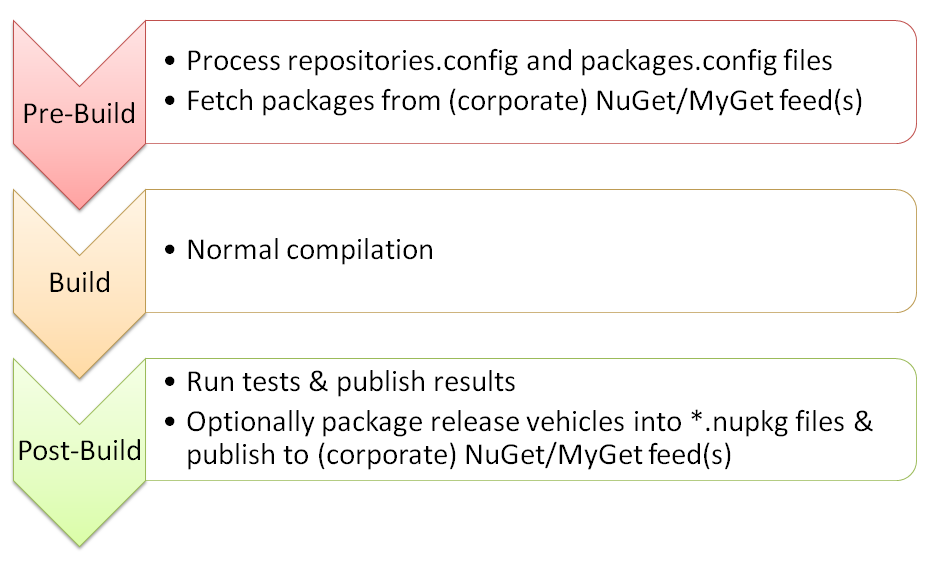Click 'publish to (corporate) NuGet/MyGet feed(s)' line
941x567 pixels.
pyautogui.click(x=458, y=454)
